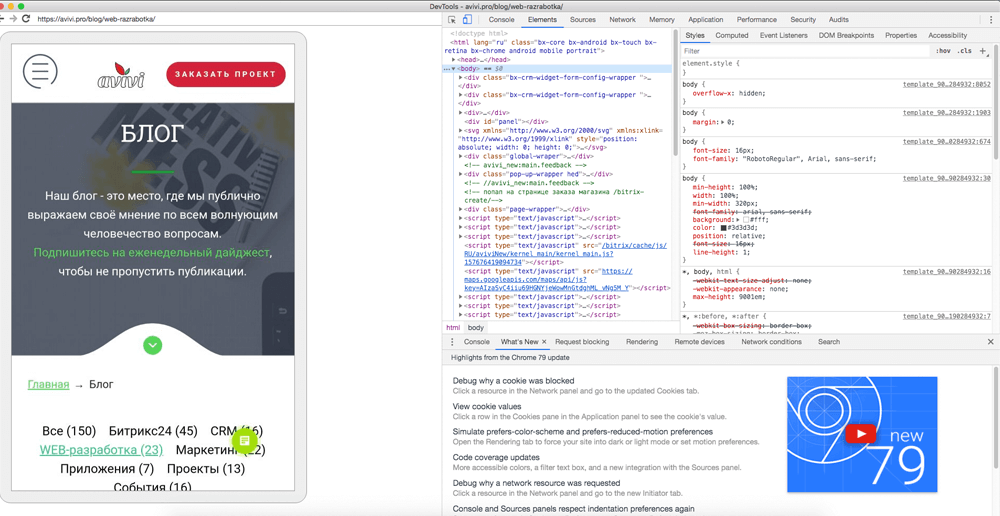
Task: Open the Performance tab
Action: (757, 20)
